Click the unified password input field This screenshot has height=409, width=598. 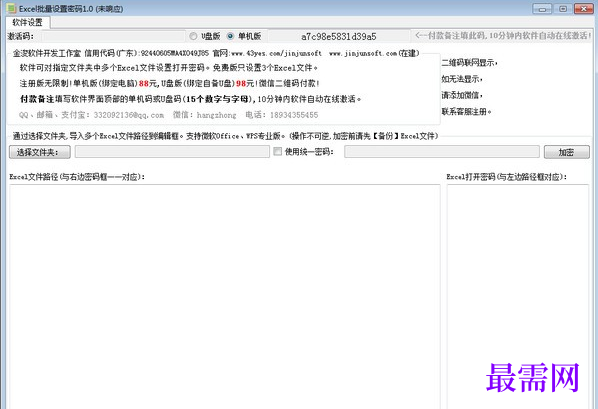coord(442,151)
